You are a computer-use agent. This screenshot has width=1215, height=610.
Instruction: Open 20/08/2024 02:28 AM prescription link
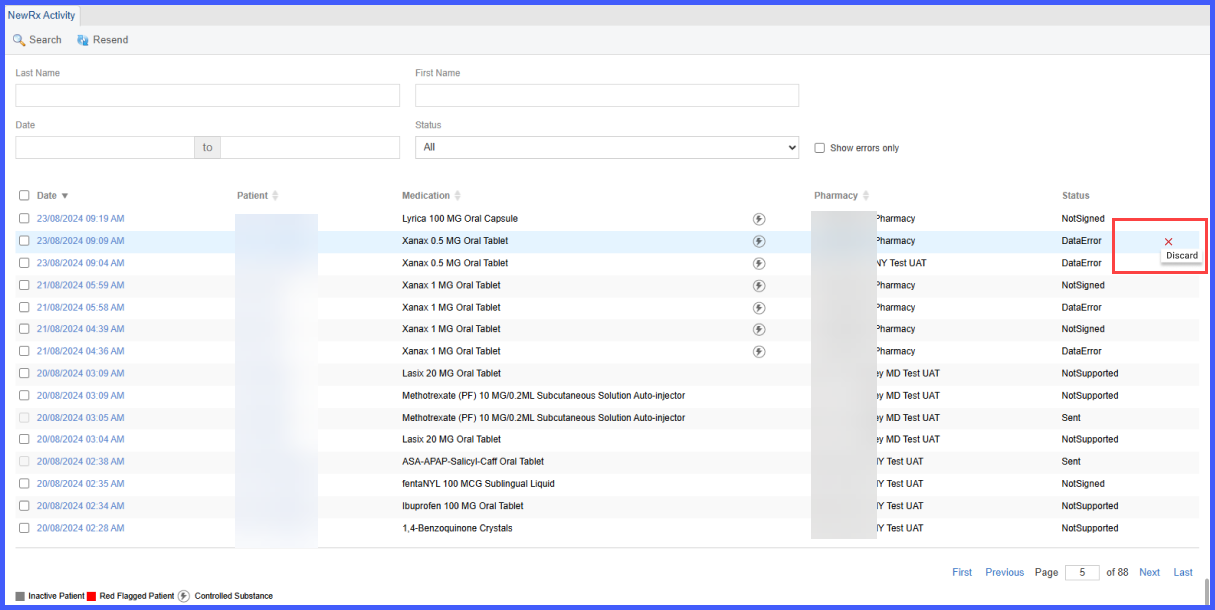pos(81,528)
